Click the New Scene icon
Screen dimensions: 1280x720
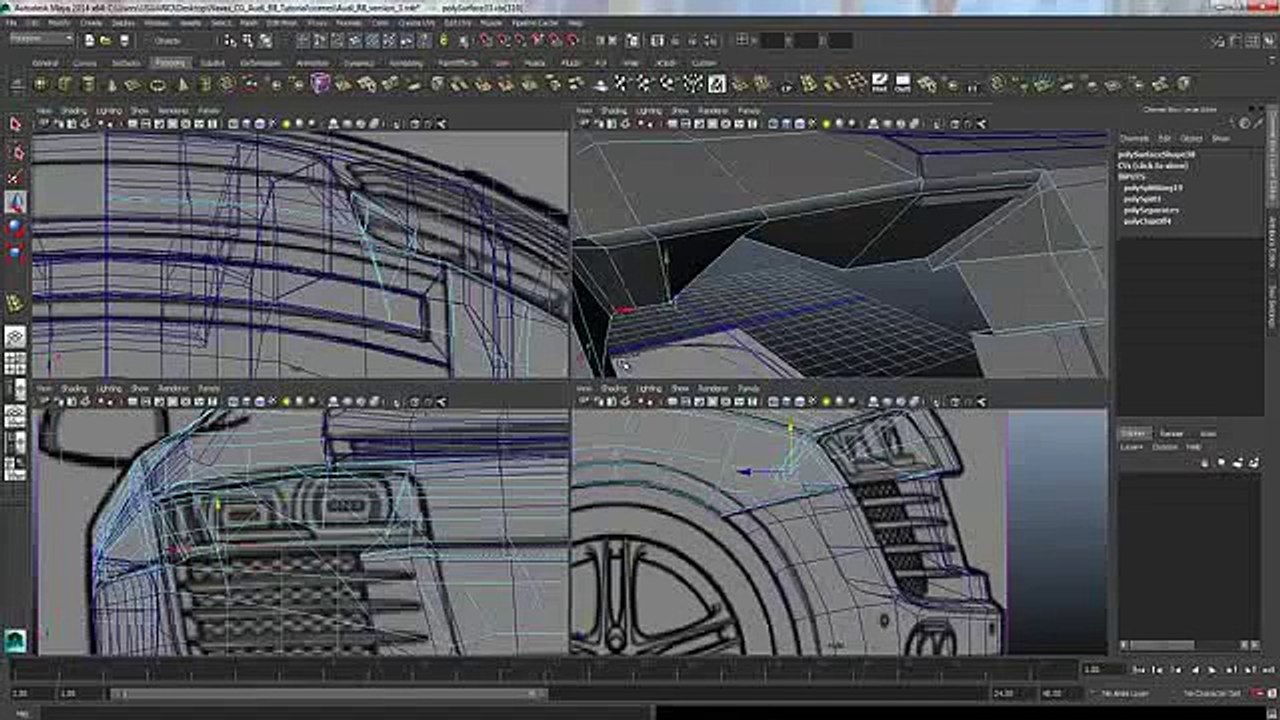(89, 40)
